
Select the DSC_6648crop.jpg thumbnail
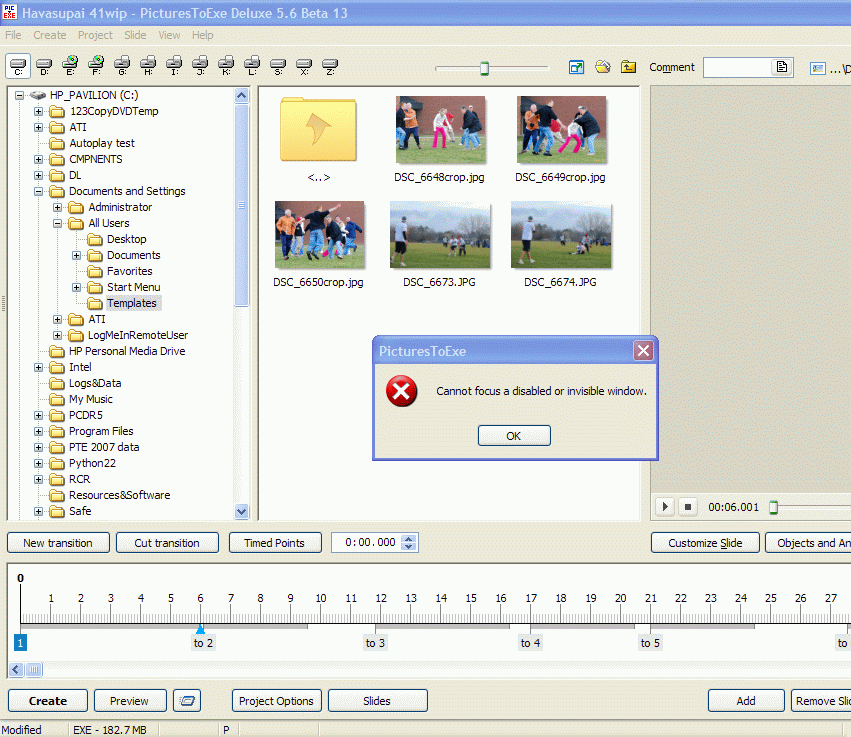click(440, 130)
